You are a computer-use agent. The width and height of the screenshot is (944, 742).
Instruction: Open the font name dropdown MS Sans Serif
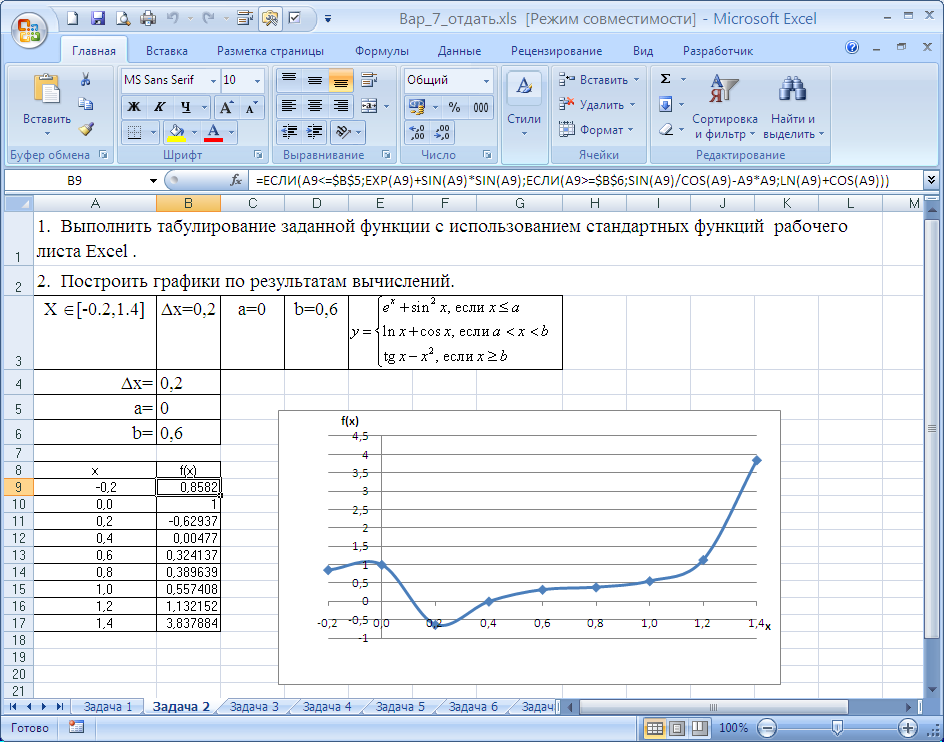tap(213, 80)
